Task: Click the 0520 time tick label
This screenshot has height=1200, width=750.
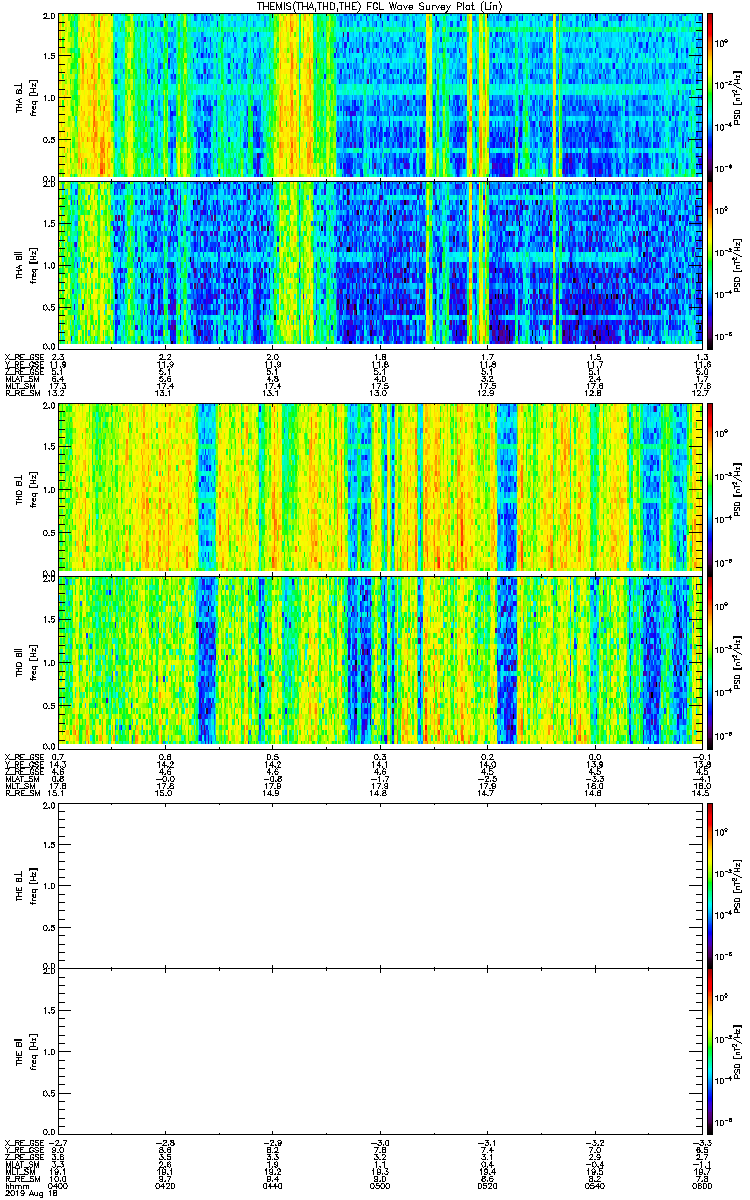Action: point(487,1187)
